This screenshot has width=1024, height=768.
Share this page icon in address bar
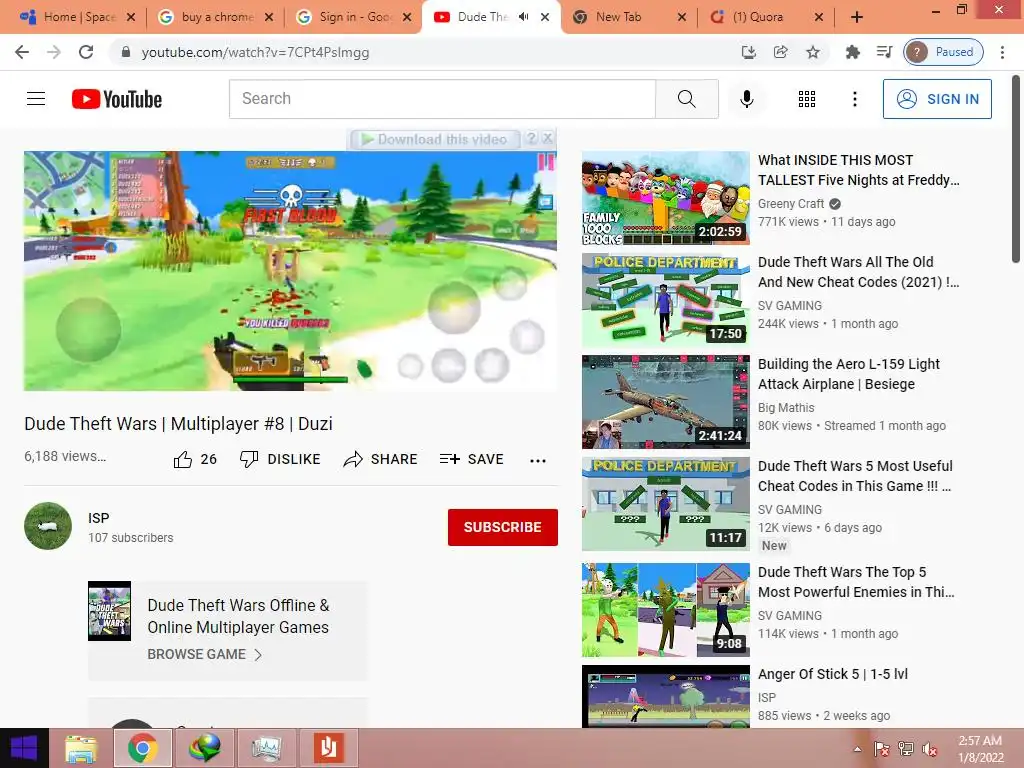point(780,52)
